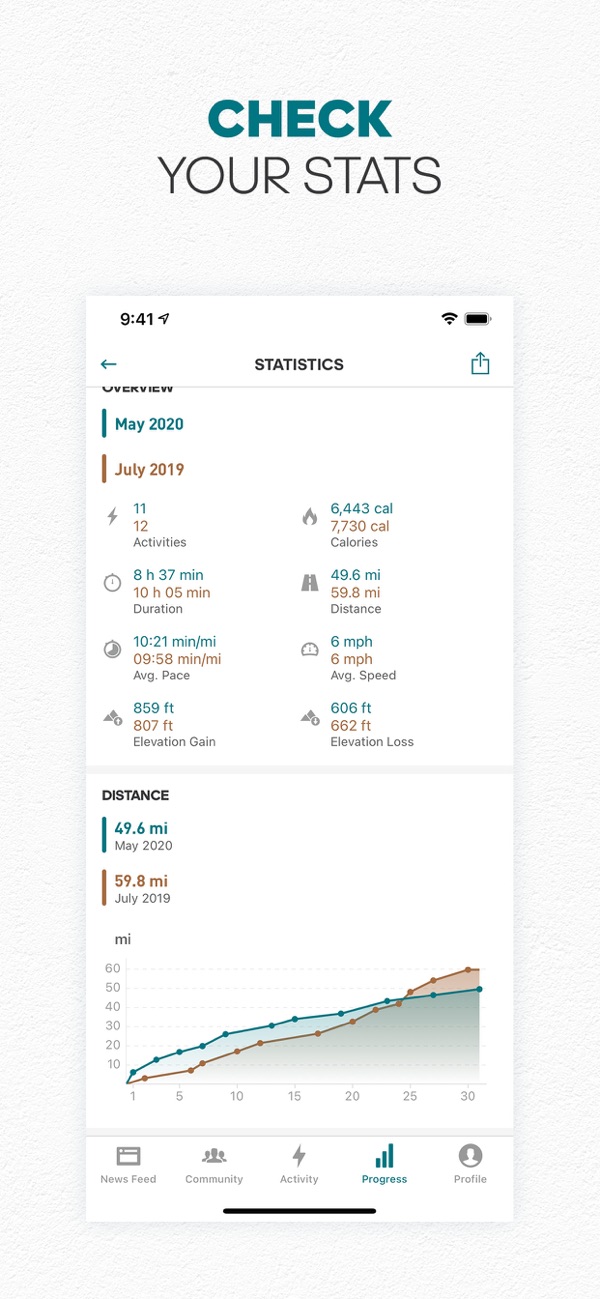This screenshot has width=600, height=1299.
Task: Switch to the Community tab
Action: click(x=214, y=1165)
